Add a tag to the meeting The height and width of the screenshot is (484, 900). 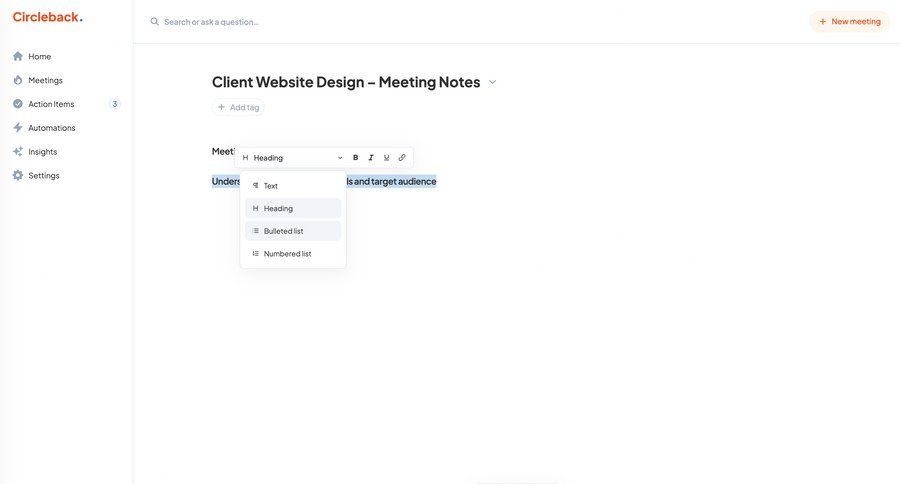pos(238,107)
